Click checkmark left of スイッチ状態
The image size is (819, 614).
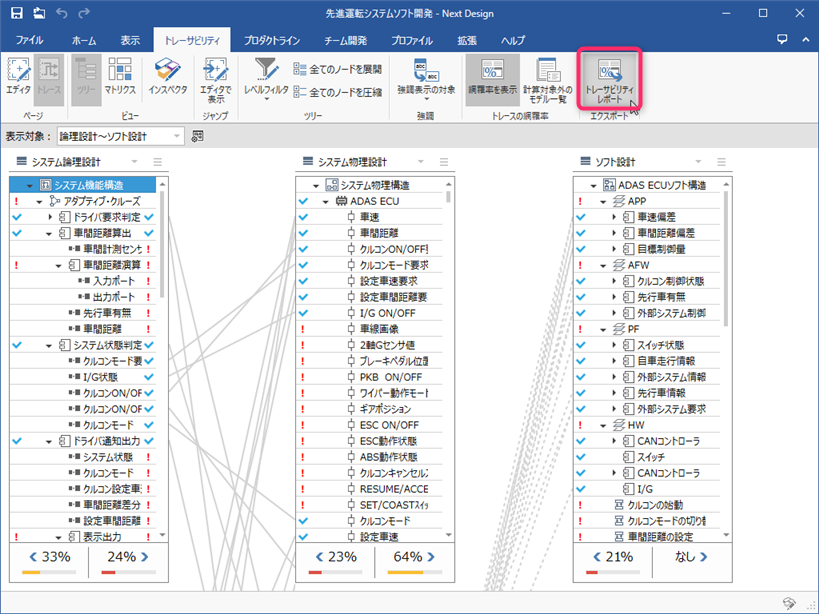point(581,345)
